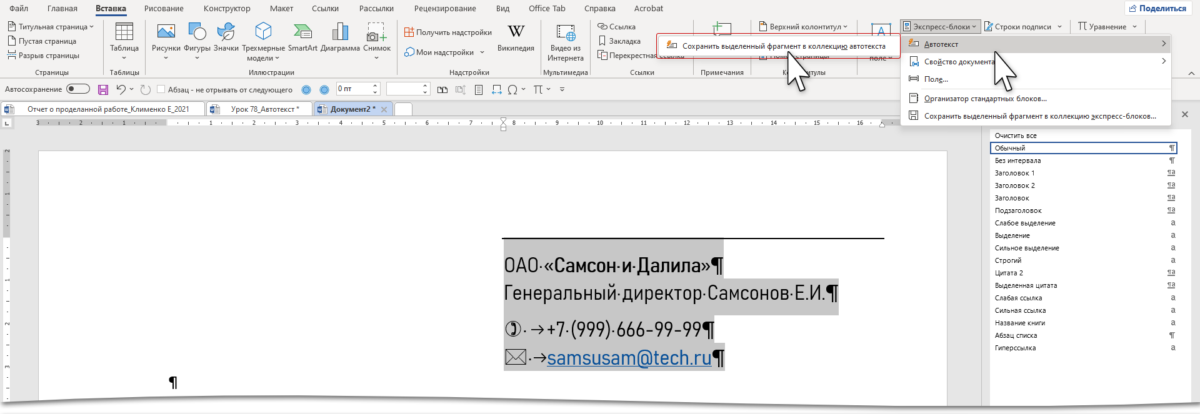
Task: Open 'Организатор стандартных блоков...' menu entry
Action: (x=986, y=98)
